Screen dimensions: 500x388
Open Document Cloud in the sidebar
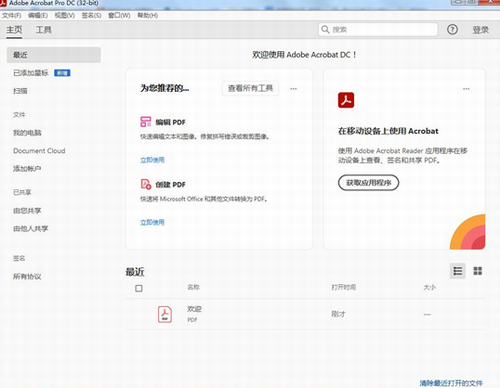pos(39,151)
